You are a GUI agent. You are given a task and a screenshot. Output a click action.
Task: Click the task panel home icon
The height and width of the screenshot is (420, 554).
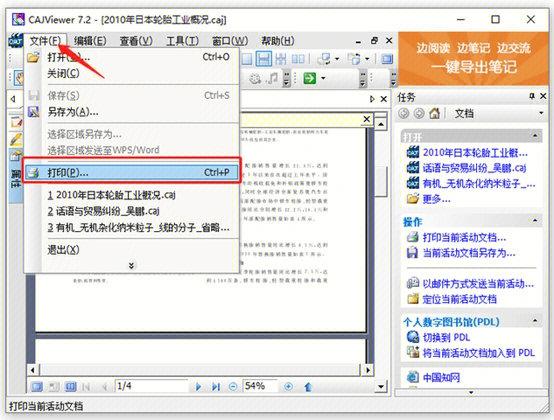click(435, 113)
